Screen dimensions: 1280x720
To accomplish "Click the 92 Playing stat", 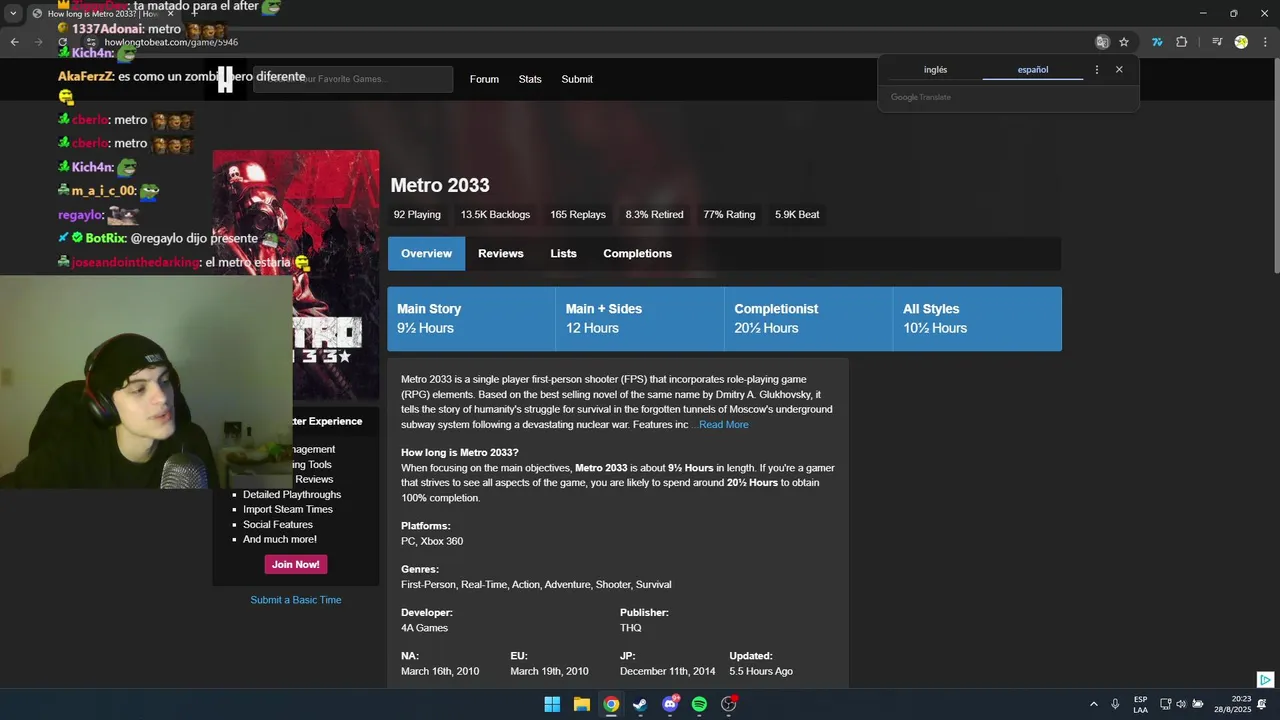I will (417, 215).
